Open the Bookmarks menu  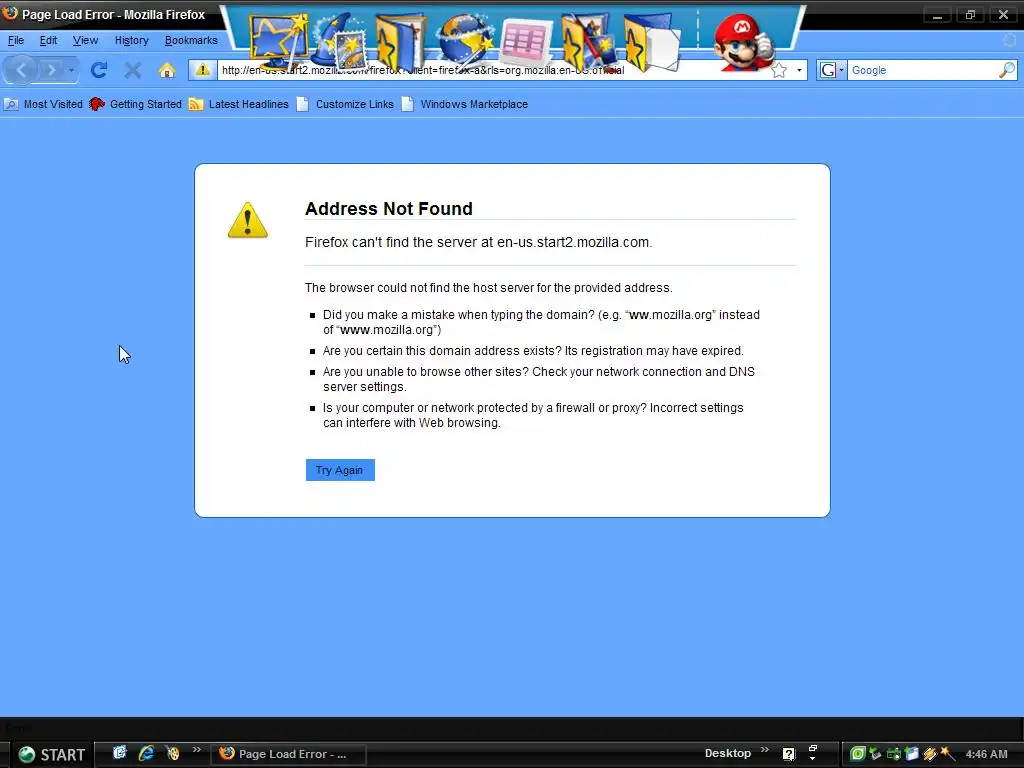pyautogui.click(x=191, y=40)
